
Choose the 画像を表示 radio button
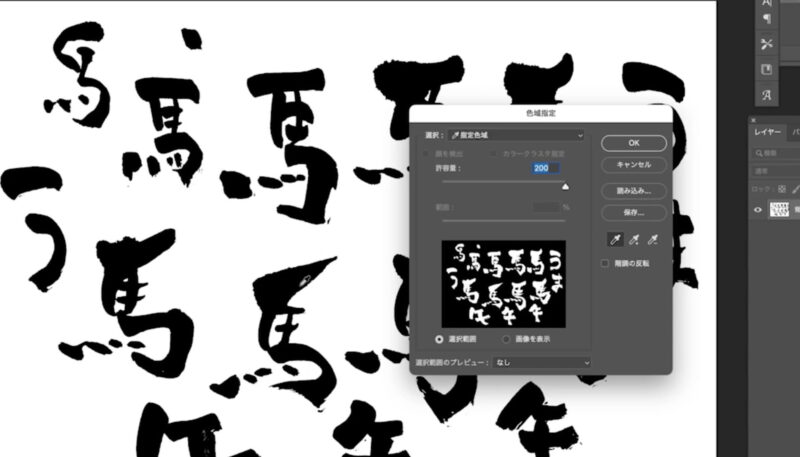[506, 339]
